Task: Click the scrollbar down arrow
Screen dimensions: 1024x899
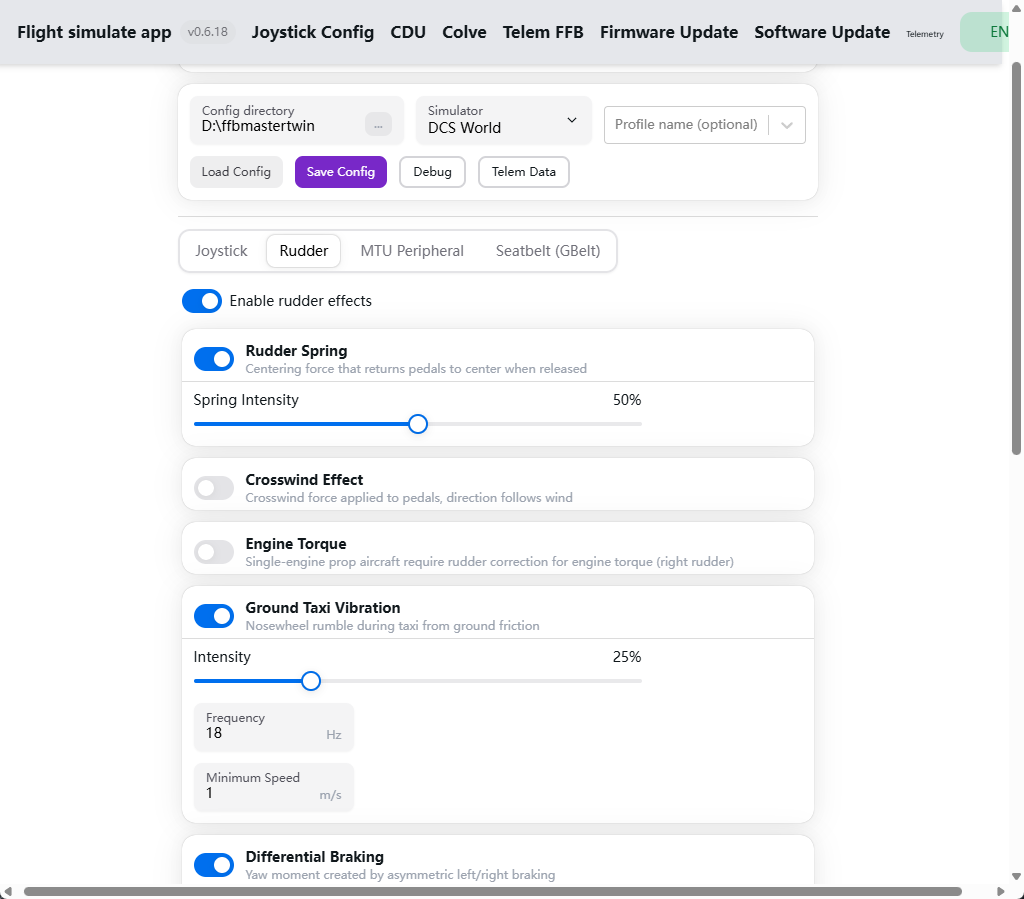Action: [1016, 876]
